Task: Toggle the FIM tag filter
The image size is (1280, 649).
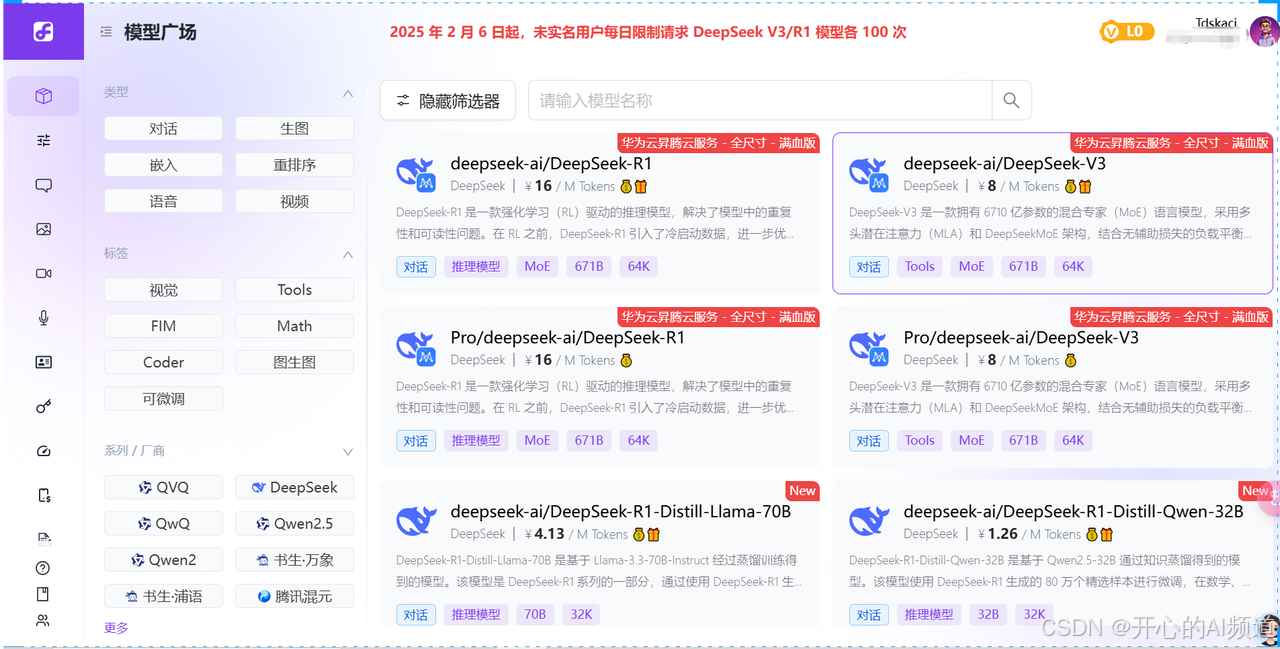Action: [163, 326]
